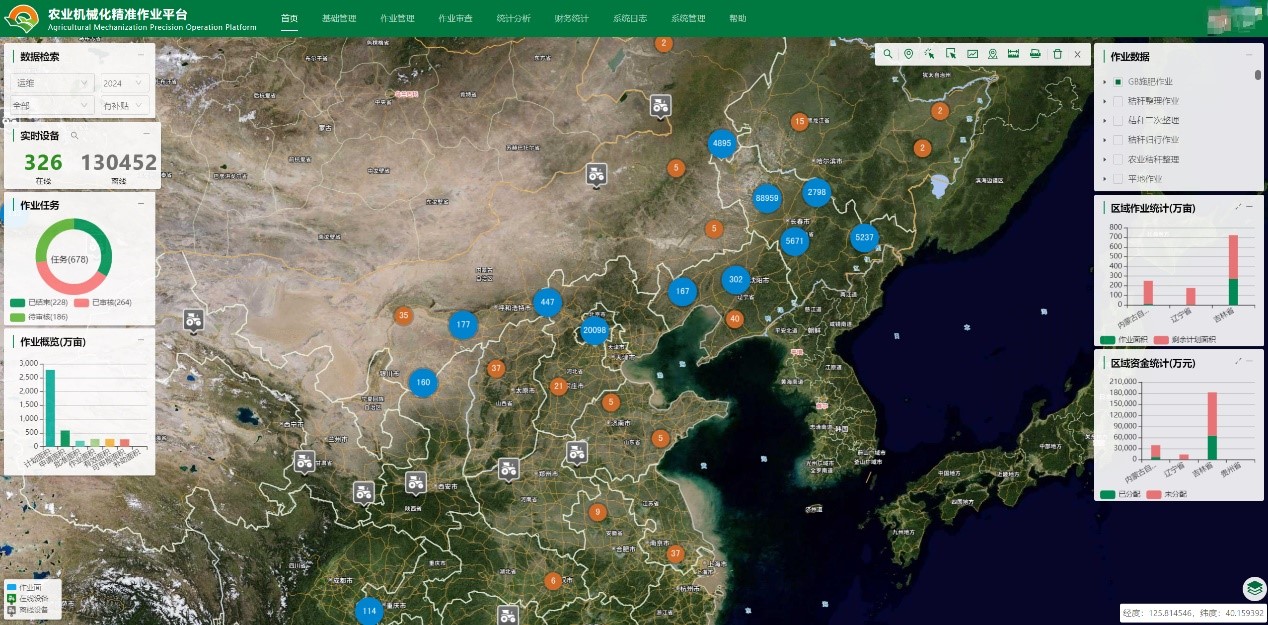The image size is (1268, 625).
Task: Open the layer switcher icon
Action: click(1254, 588)
